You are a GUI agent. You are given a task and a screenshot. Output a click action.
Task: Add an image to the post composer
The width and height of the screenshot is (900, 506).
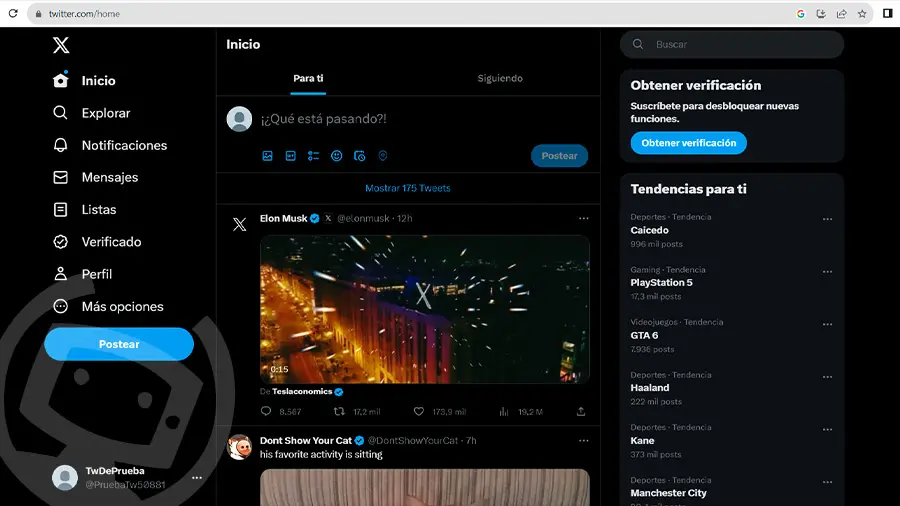coord(267,155)
